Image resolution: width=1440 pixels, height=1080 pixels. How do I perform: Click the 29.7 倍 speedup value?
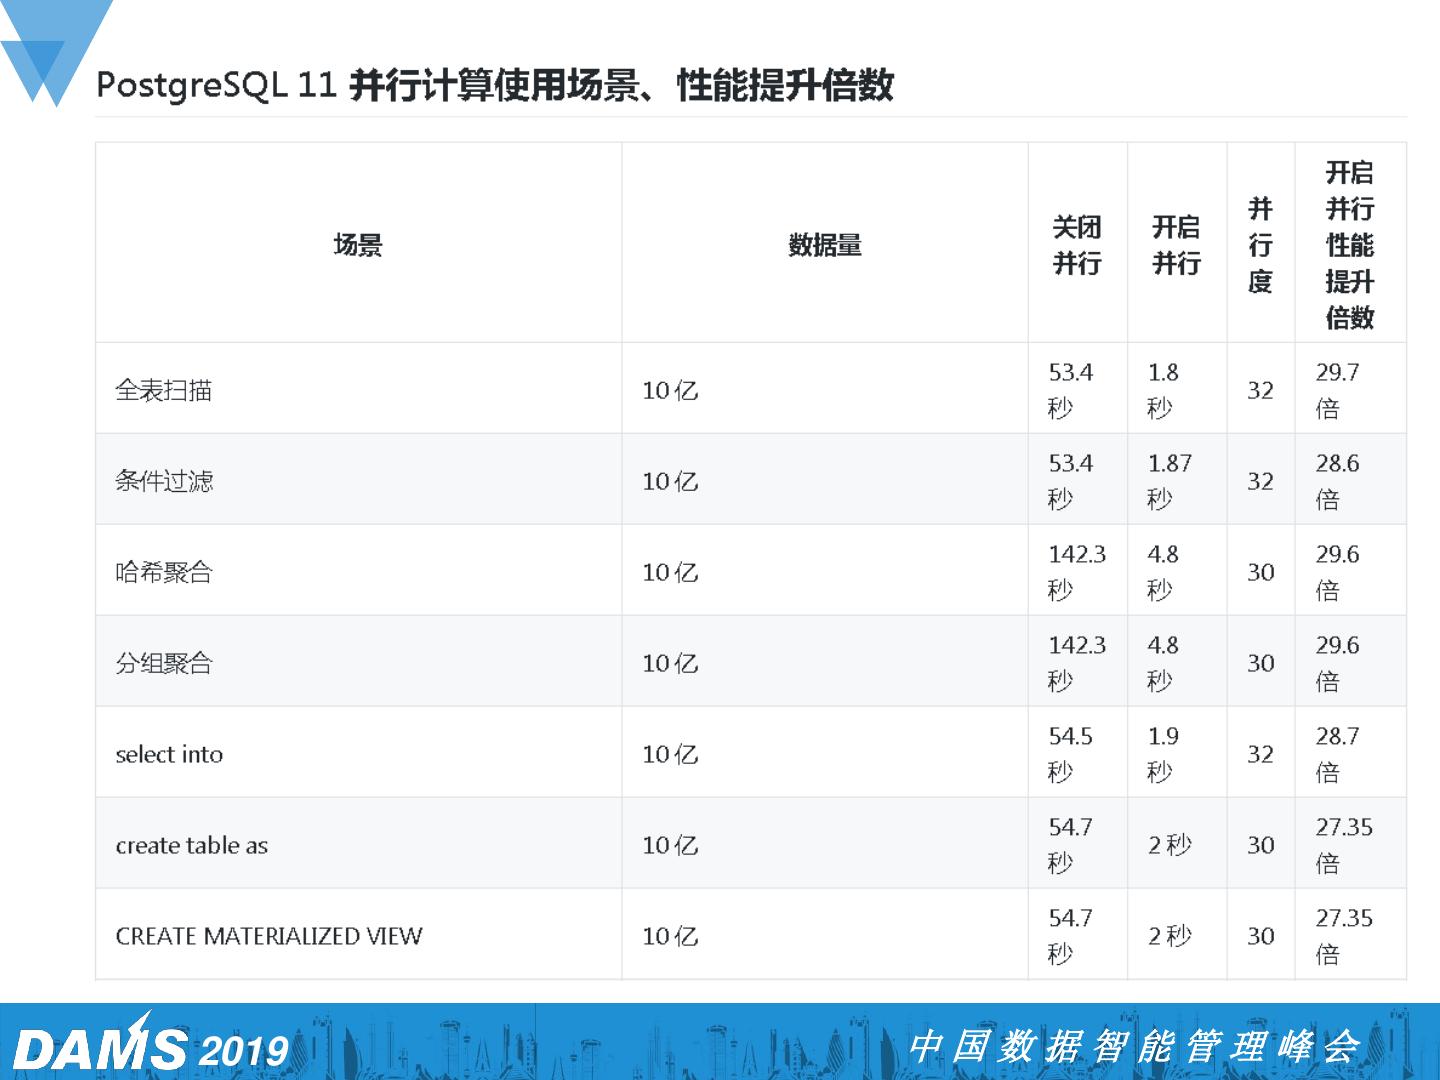pyautogui.click(x=1337, y=390)
